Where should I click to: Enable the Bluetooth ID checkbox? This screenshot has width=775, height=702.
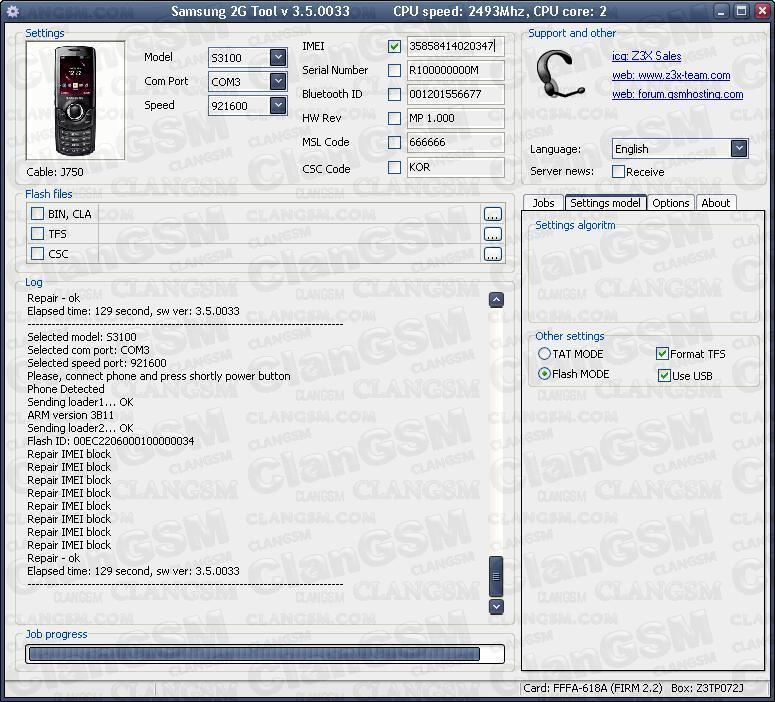tap(394, 94)
